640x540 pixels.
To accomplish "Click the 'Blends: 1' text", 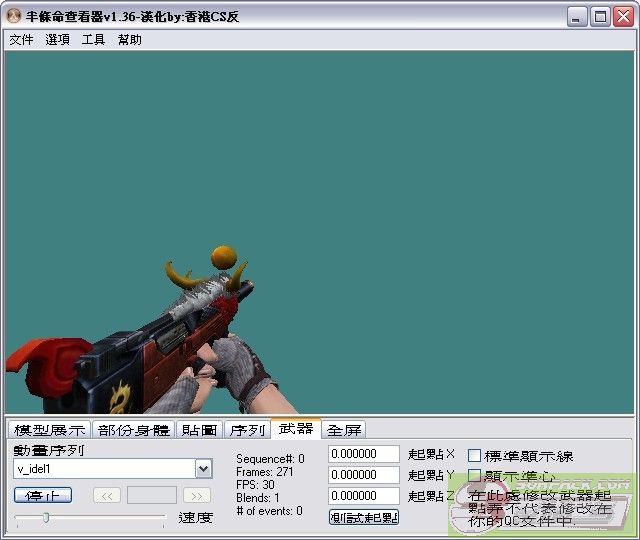I will click(x=258, y=498).
